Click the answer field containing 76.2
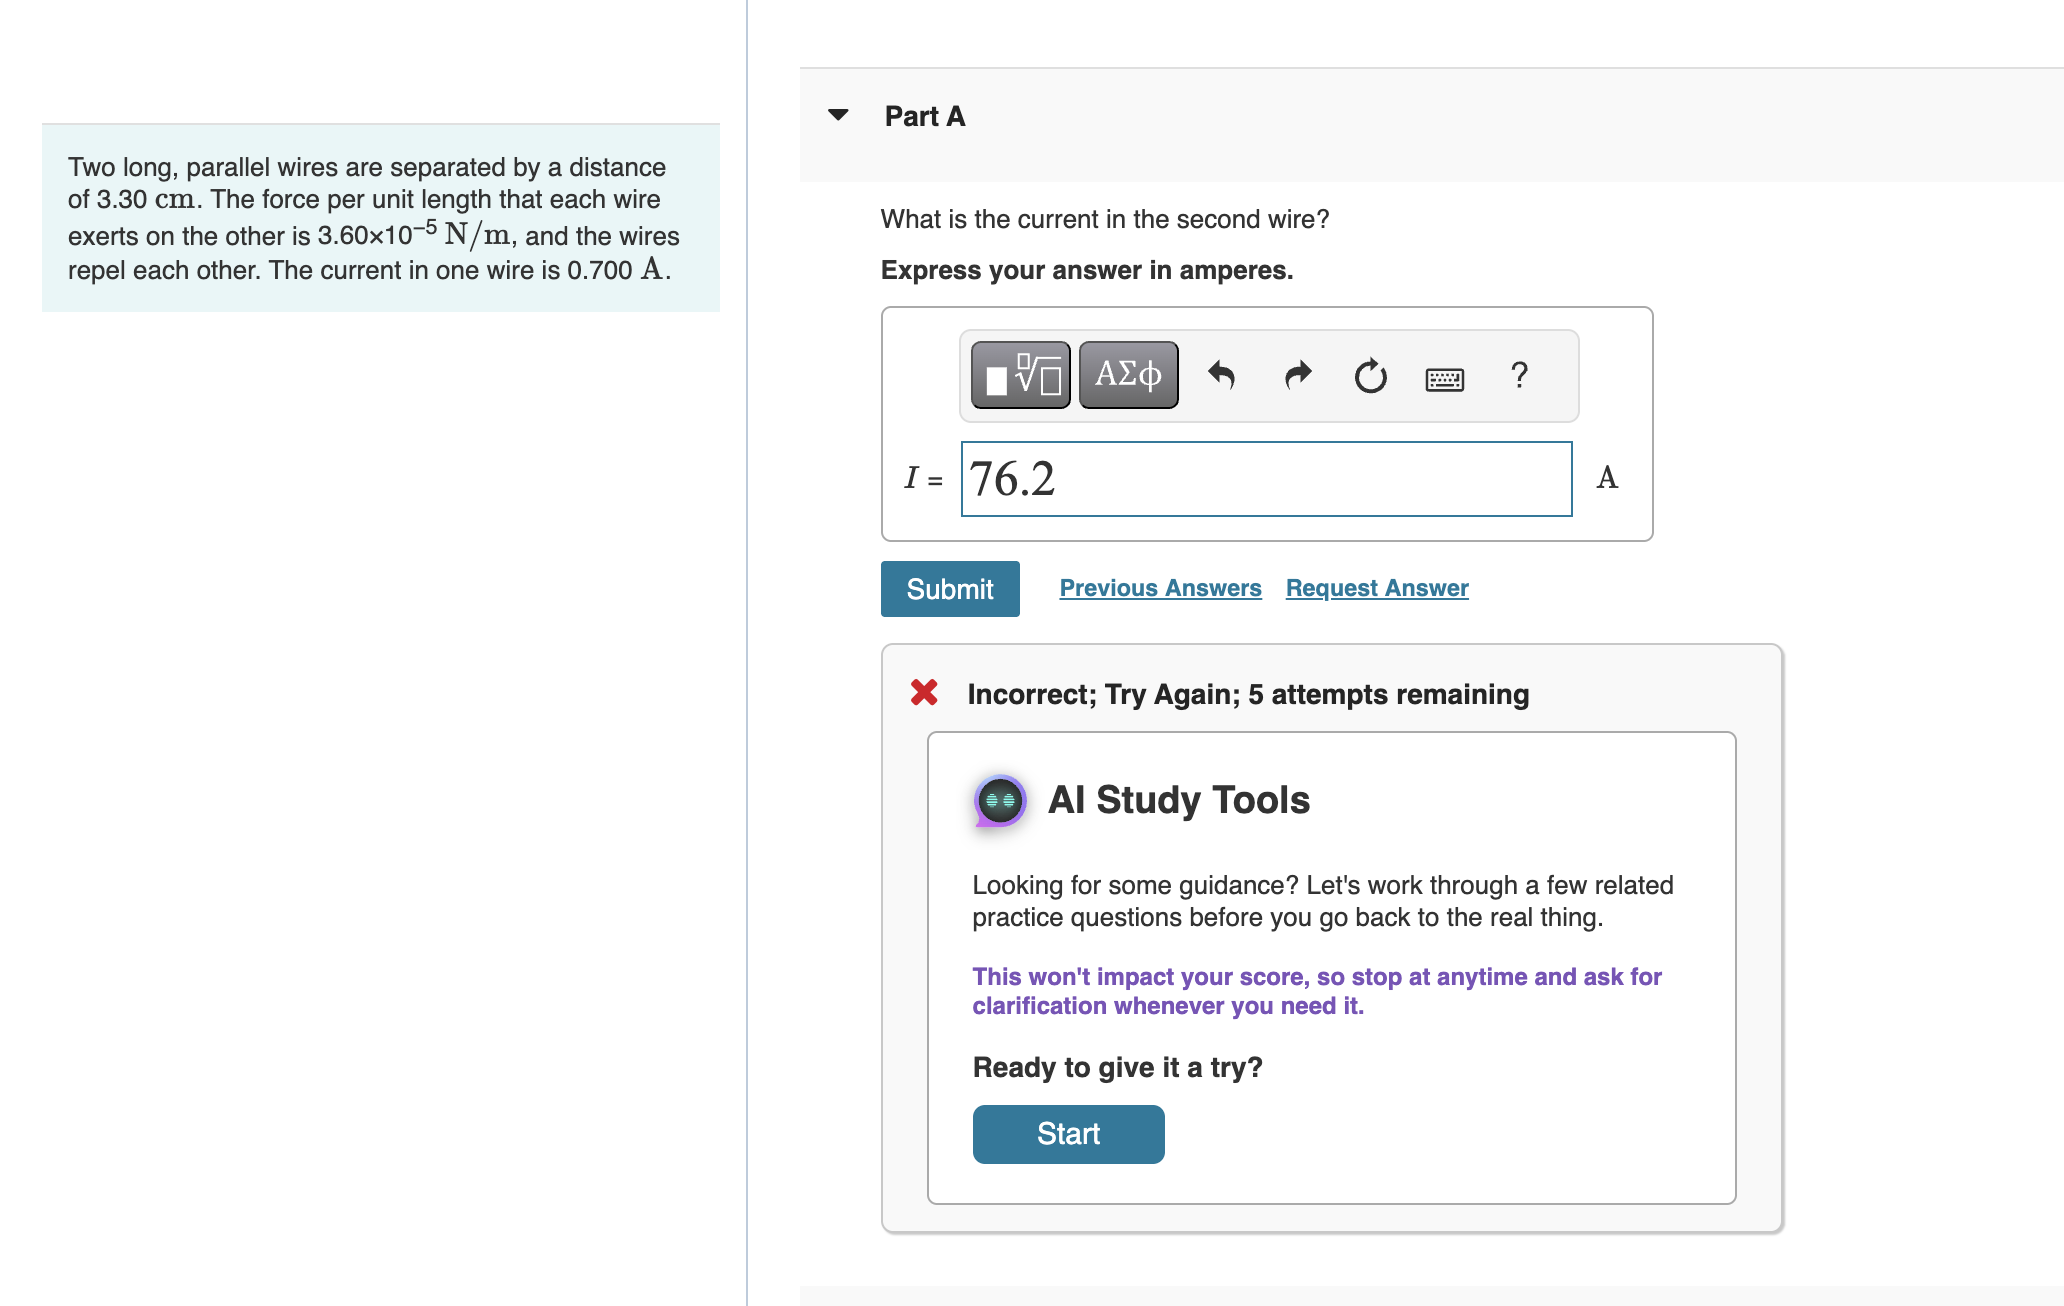2064x1306 pixels. (1266, 479)
